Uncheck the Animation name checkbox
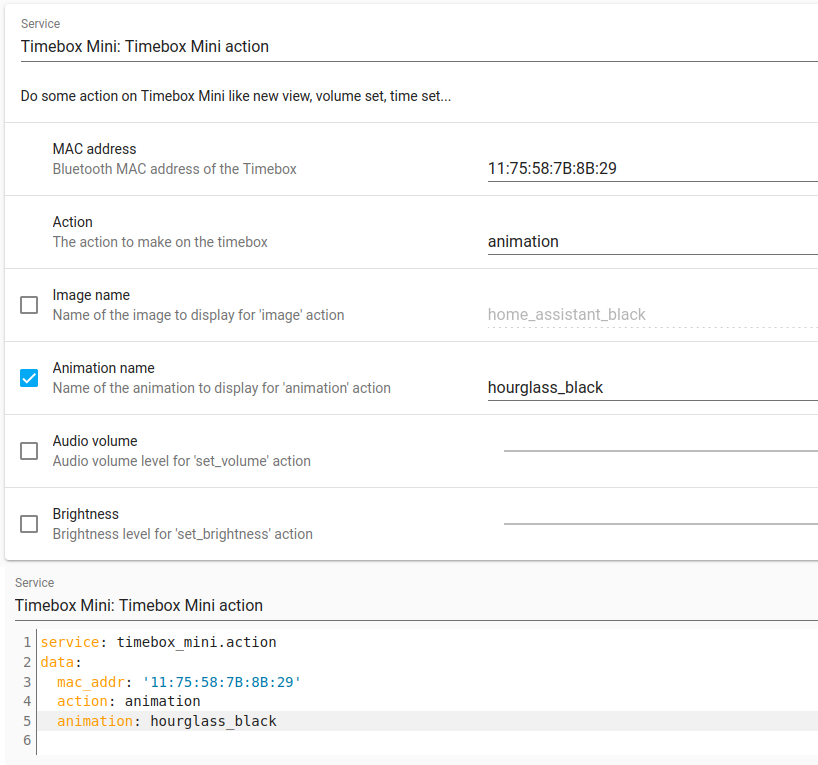The image size is (818, 765). click(x=29, y=378)
